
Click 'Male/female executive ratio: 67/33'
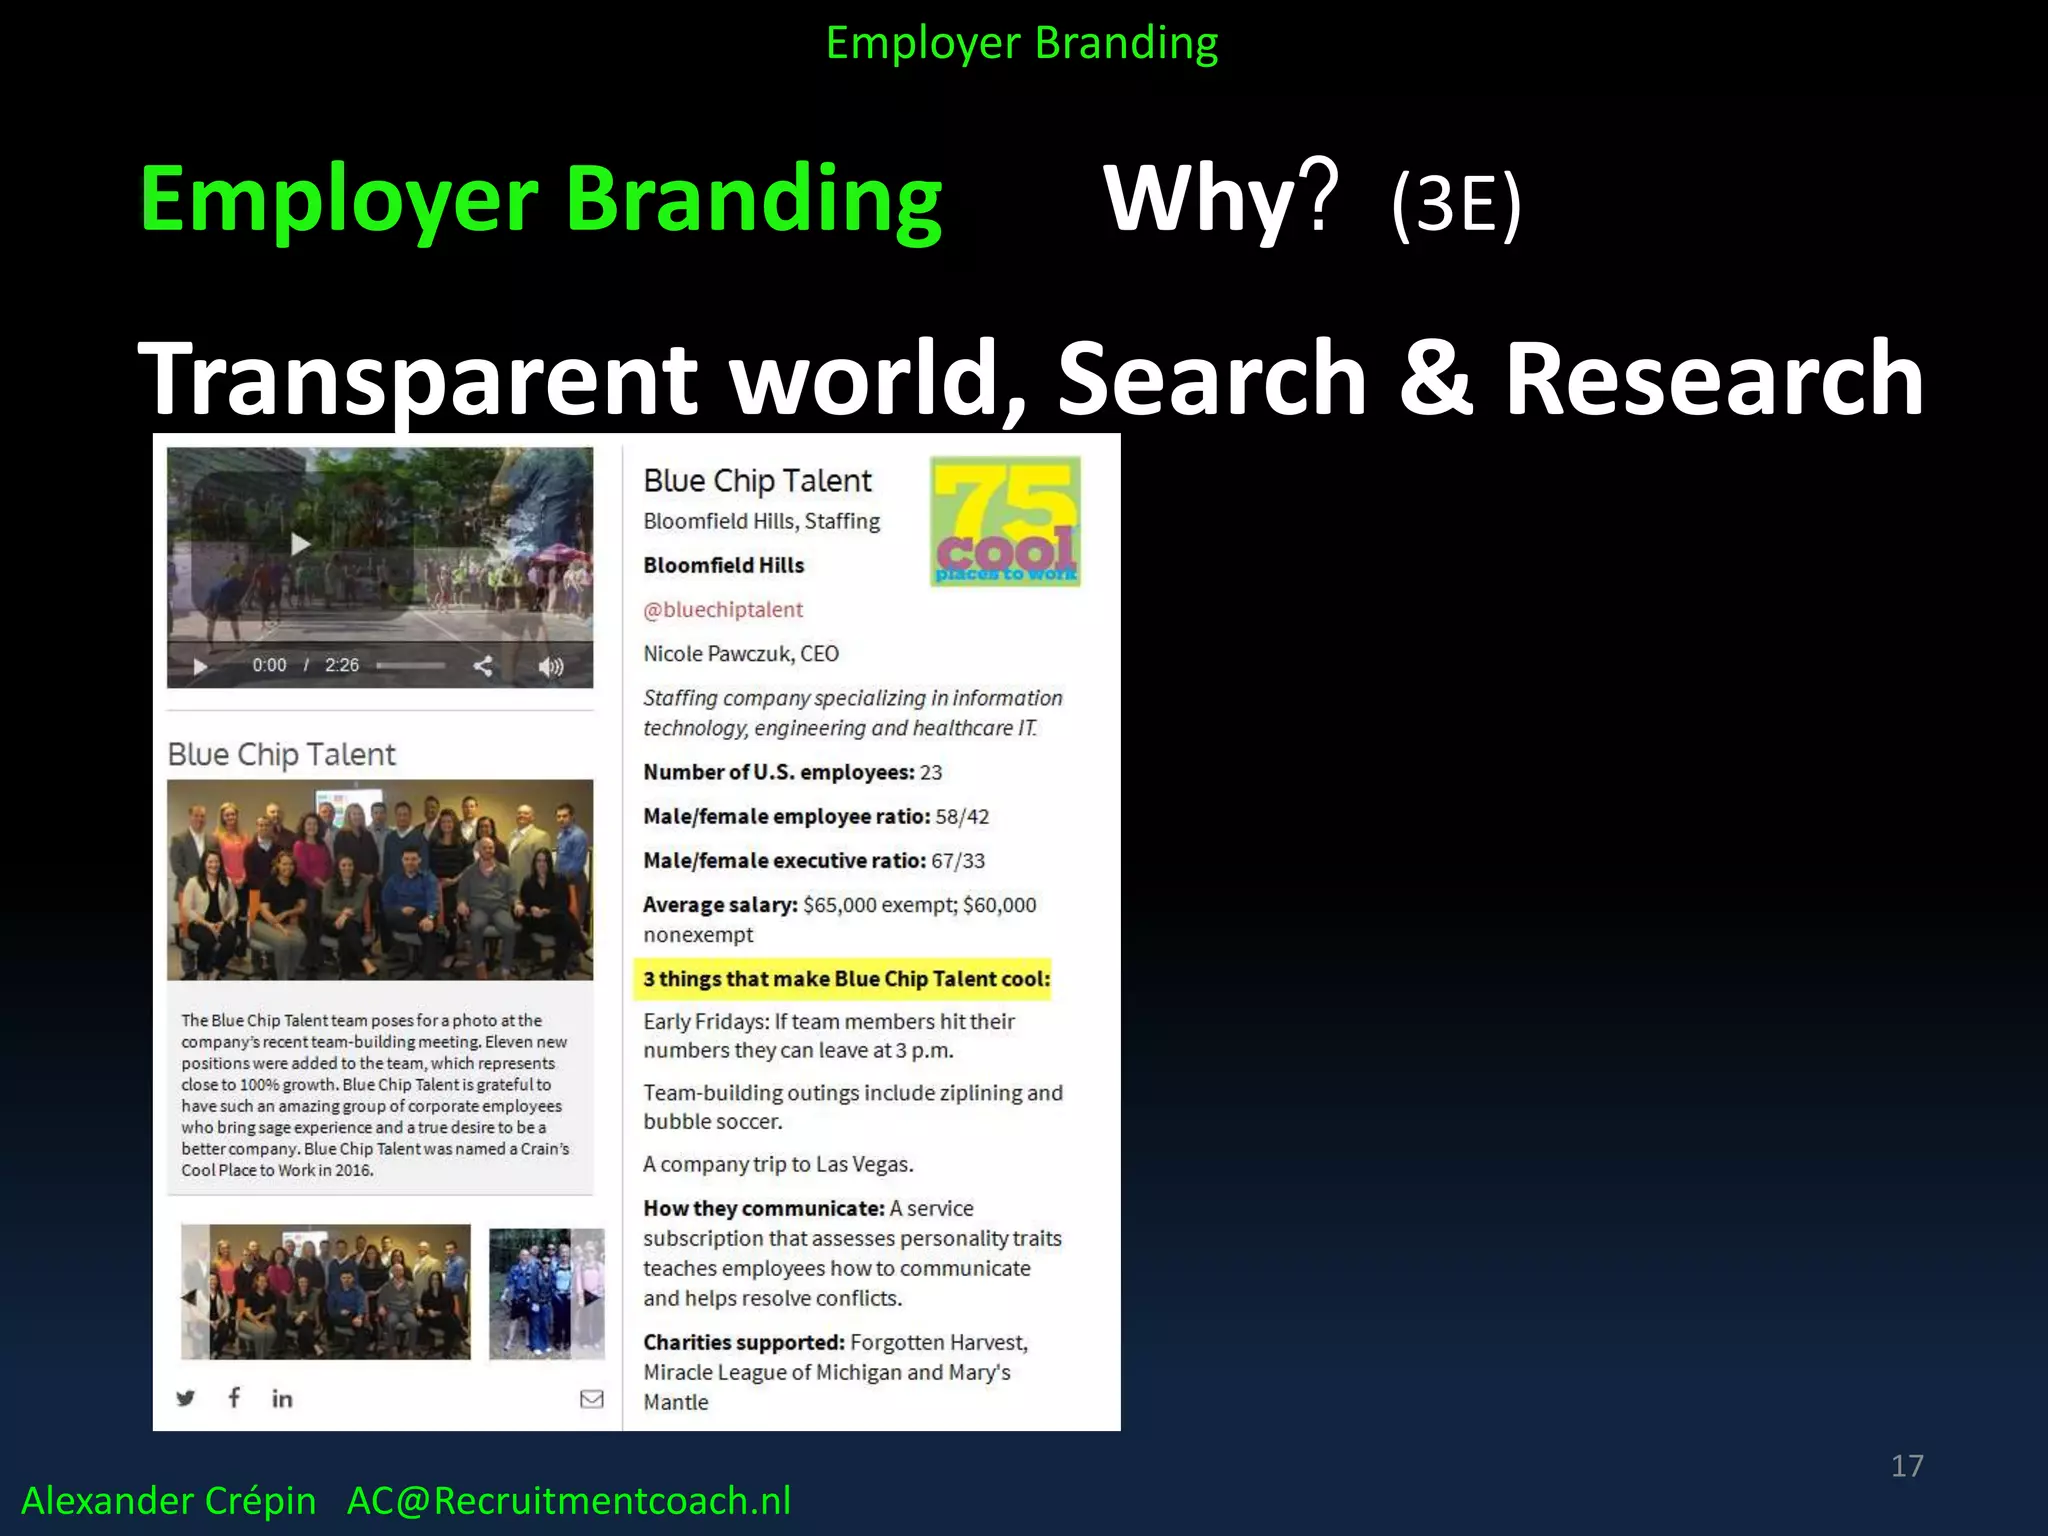pyautogui.click(x=814, y=861)
